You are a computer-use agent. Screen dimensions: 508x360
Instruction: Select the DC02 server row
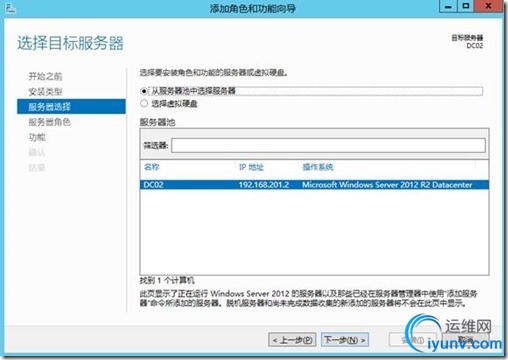(x=314, y=185)
